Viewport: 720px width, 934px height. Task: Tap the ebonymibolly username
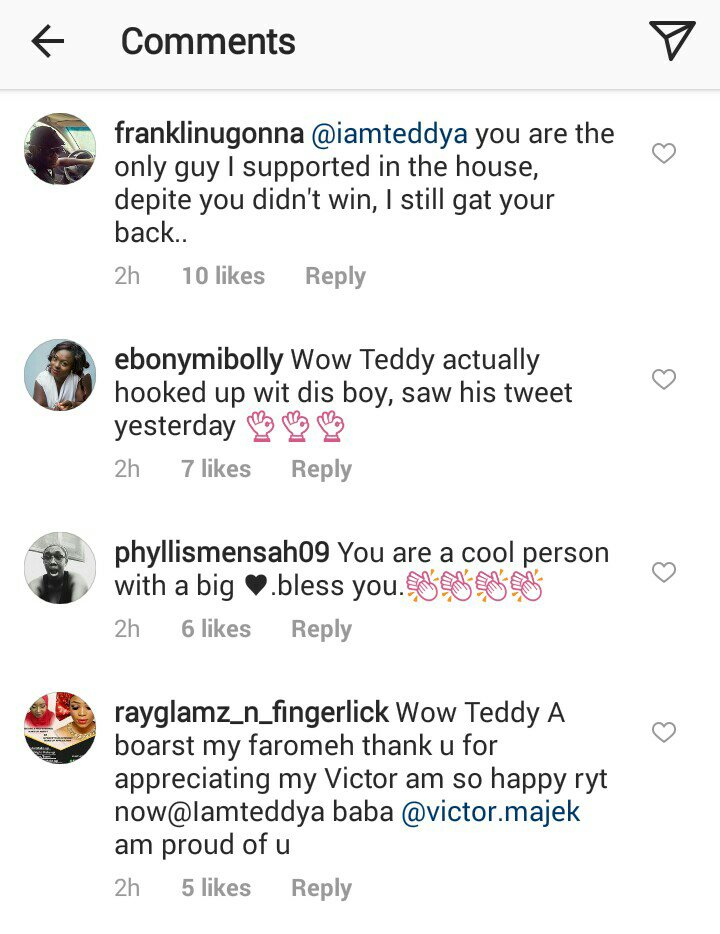199,360
